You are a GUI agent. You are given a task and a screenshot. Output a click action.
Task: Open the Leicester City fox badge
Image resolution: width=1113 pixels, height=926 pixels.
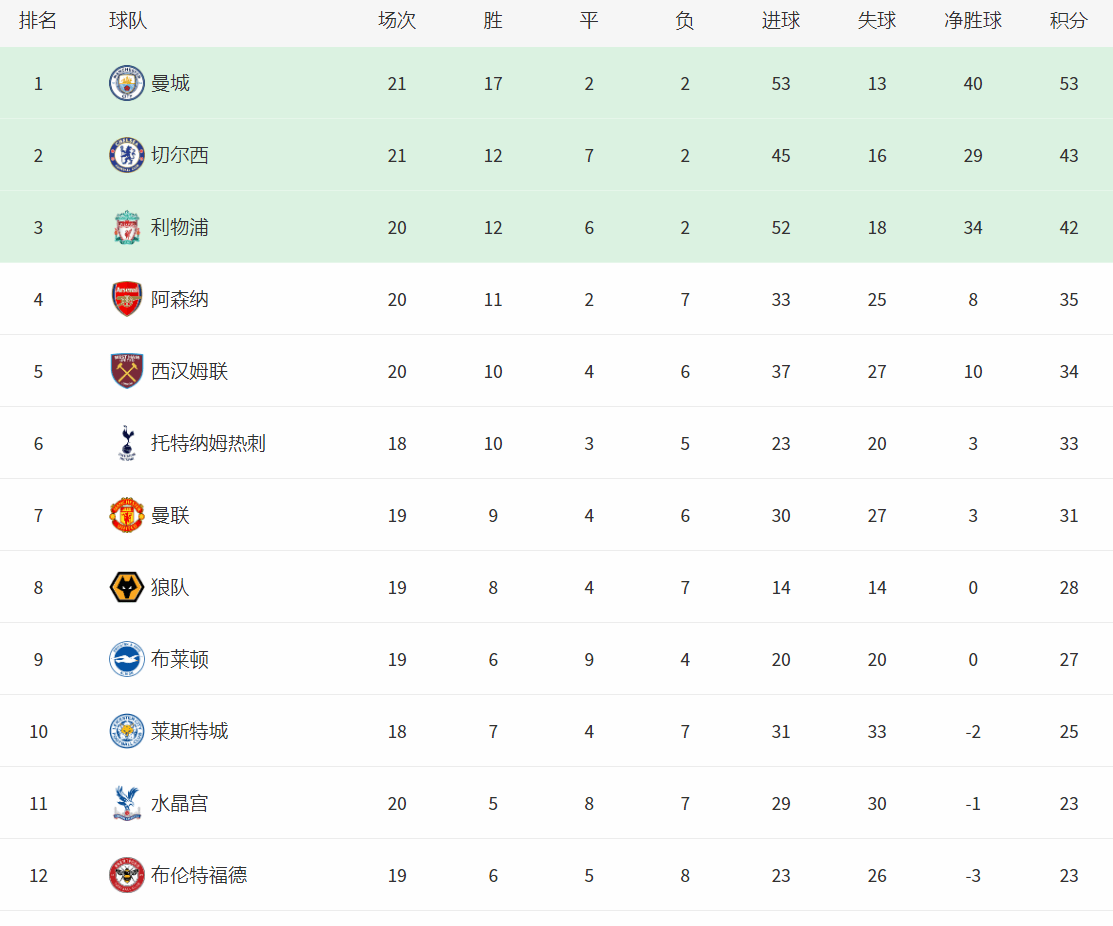127,731
